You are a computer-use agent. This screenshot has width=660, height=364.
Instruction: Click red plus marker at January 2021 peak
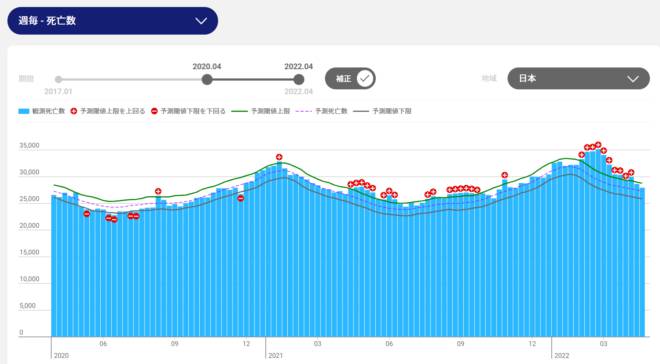pos(279,157)
